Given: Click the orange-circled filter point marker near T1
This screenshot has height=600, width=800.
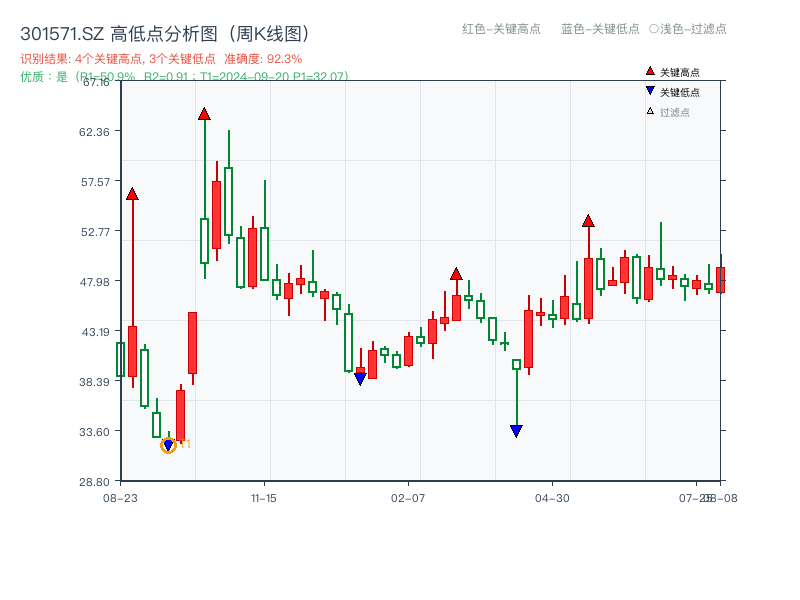Looking at the screenshot, I should (x=170, y=444).
